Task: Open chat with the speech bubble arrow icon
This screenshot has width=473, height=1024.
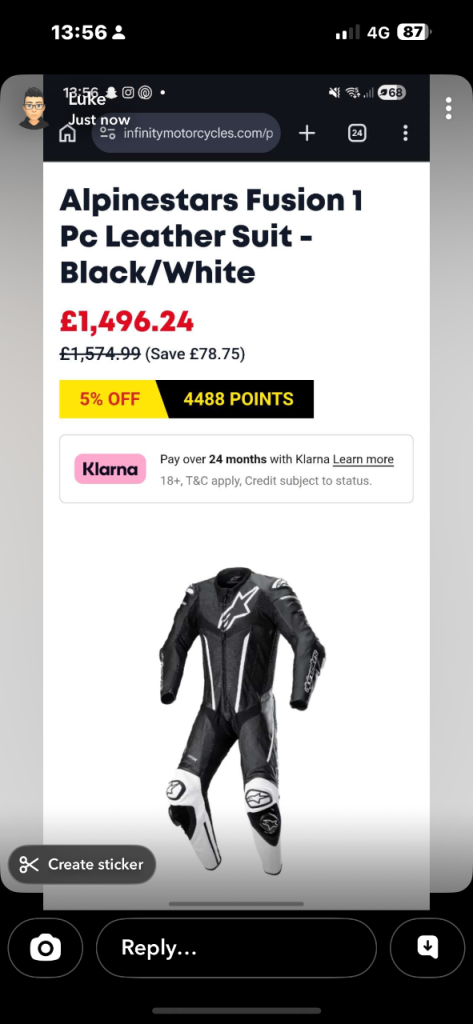Action: (427, 948)
